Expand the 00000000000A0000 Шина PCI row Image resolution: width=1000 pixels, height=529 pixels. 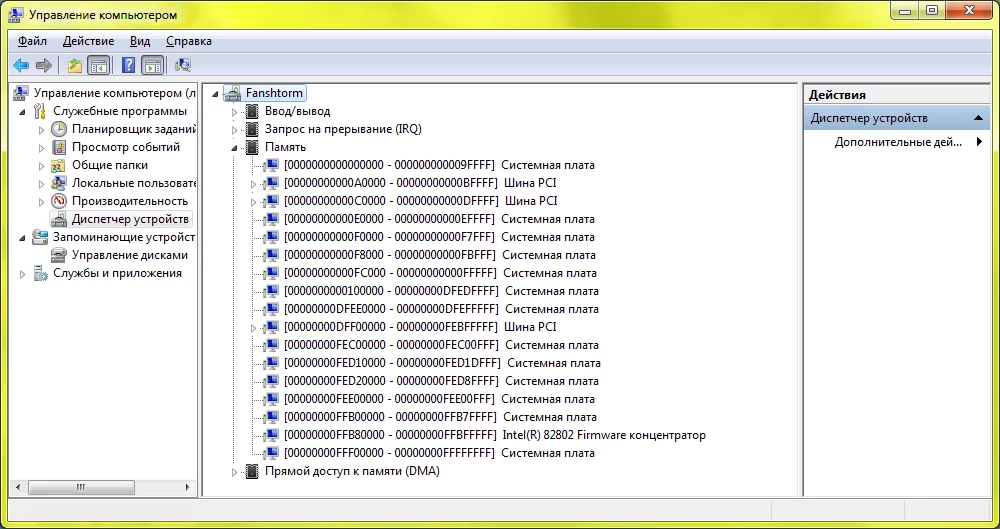tap(253, 184)
